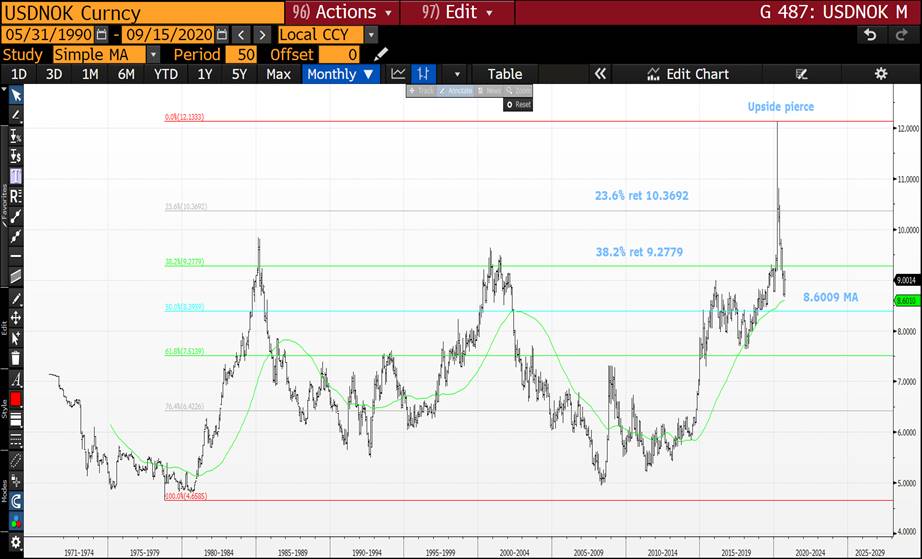Switch to line chart view
This screenshot has width=922, height=559.
coord(398,74)
